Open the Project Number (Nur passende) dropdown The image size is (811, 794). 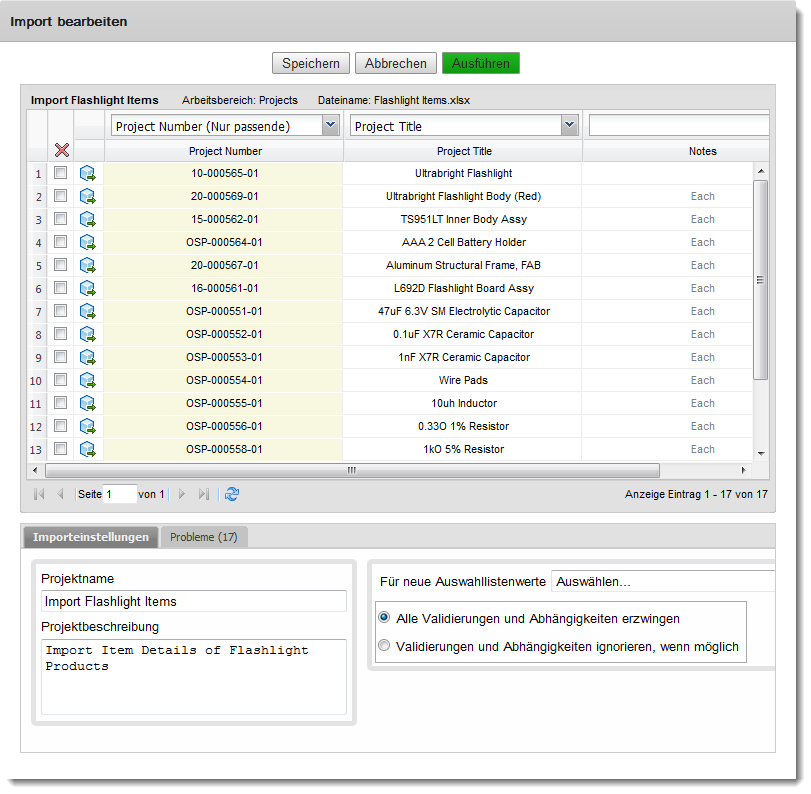(331, 125)
